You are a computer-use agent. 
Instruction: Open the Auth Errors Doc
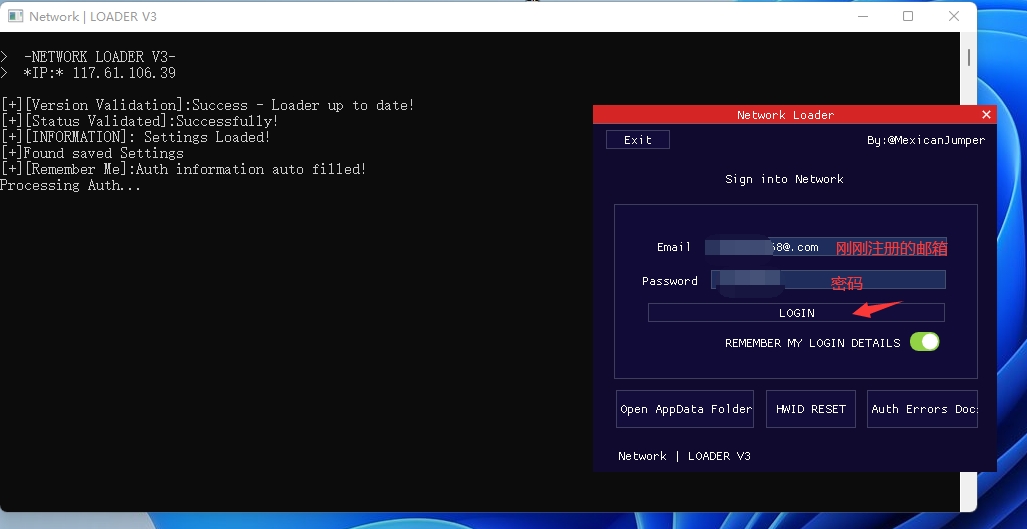point(922,409)
